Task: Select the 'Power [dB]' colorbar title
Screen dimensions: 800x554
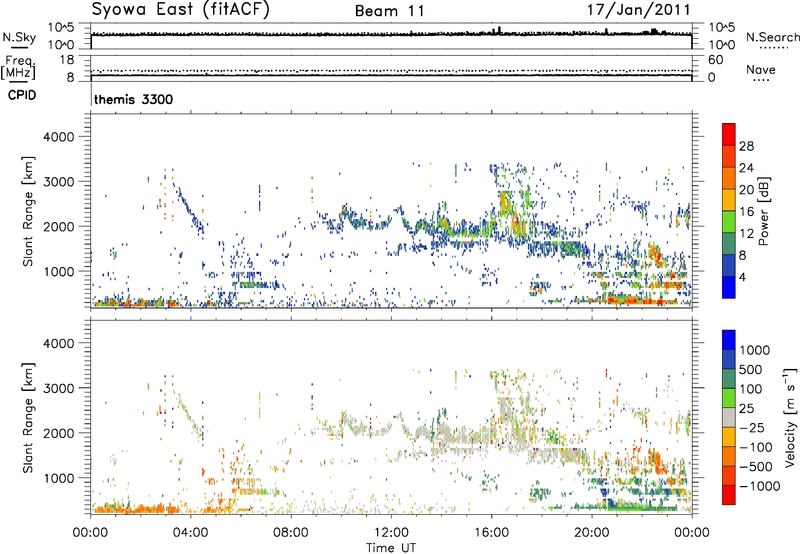Action: [x=763, y=211]
